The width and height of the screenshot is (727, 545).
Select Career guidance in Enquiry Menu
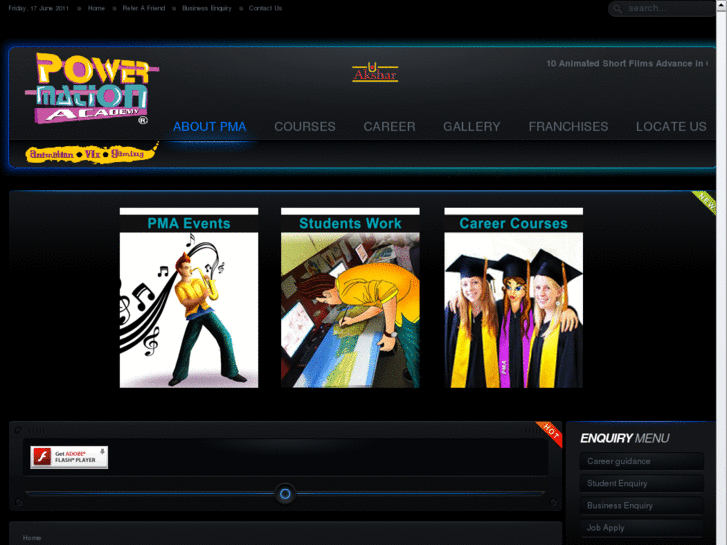click(x=642, y=461)
